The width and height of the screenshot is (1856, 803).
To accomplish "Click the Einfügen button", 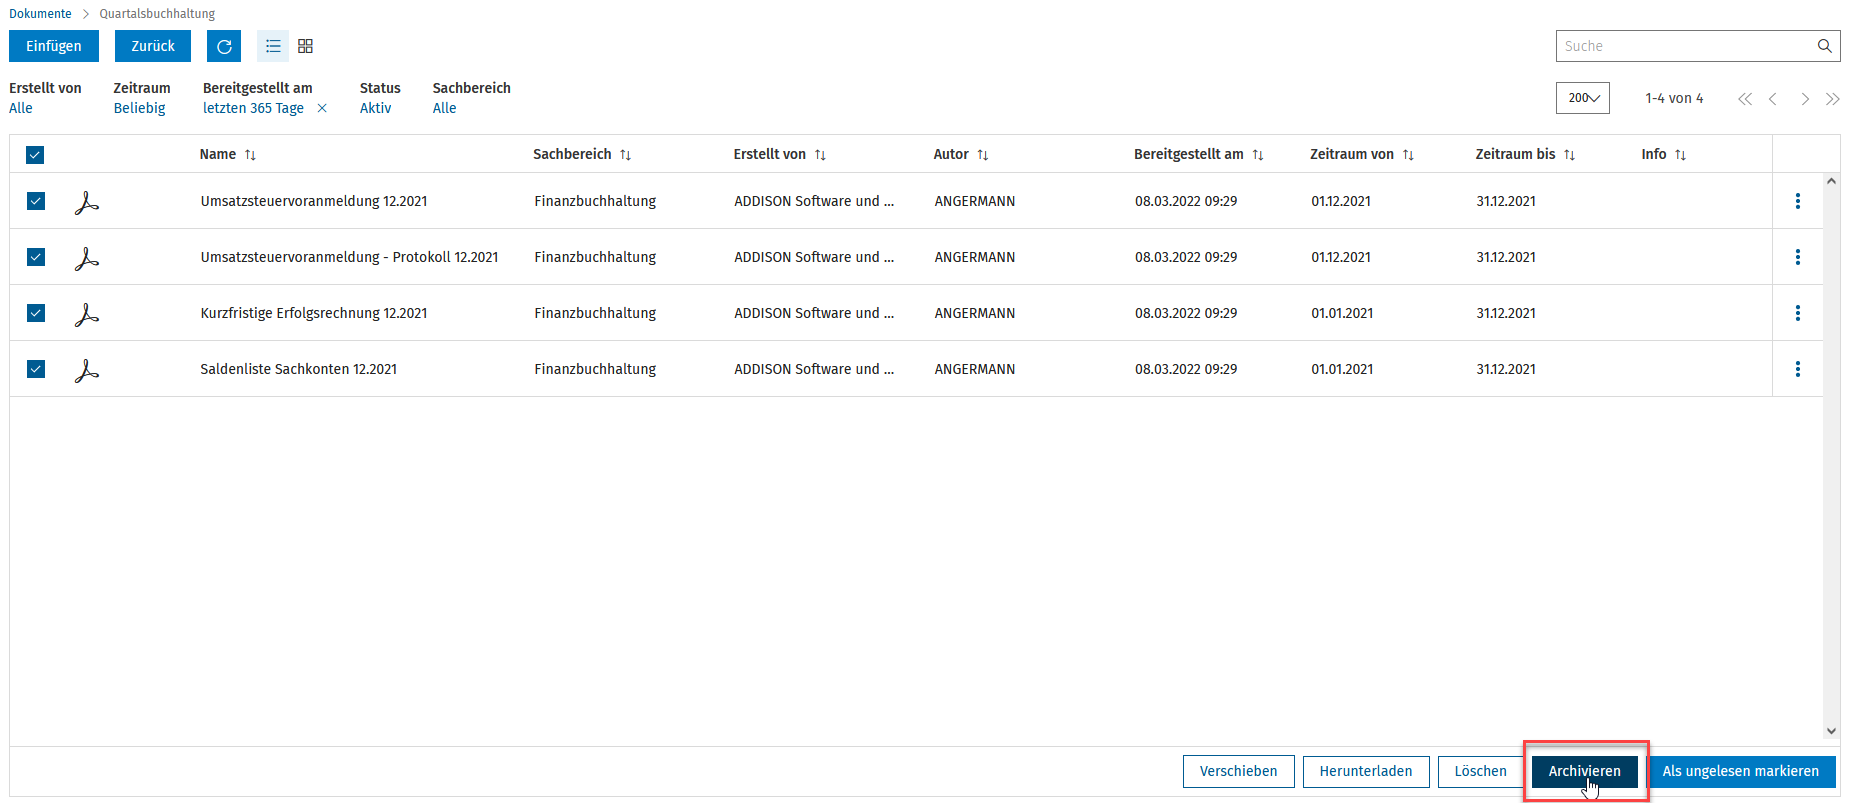I will pos(54,46).
